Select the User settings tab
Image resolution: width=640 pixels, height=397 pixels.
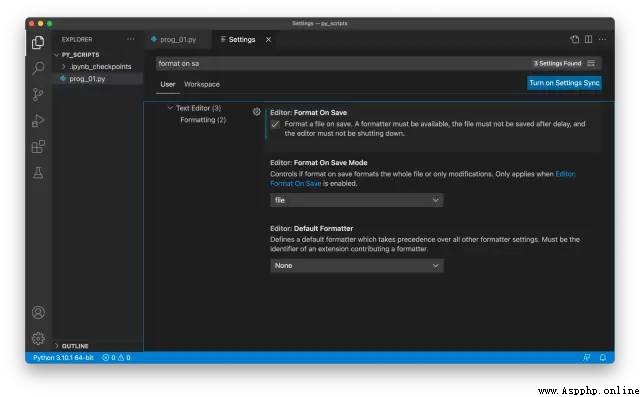pos(168,84)
